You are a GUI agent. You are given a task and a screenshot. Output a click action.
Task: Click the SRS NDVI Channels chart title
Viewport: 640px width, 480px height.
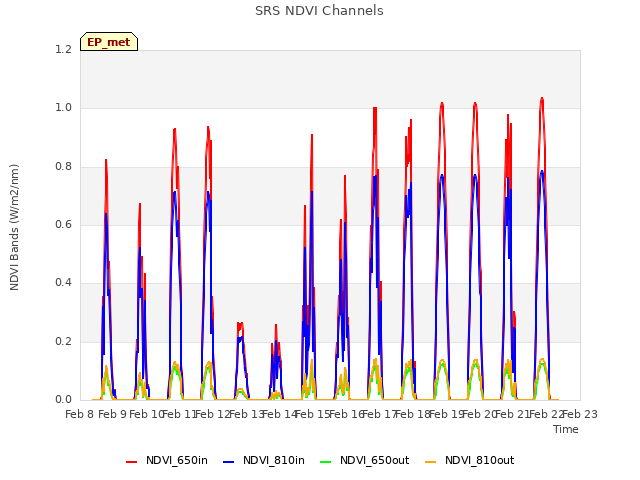[x=319, y=11]
